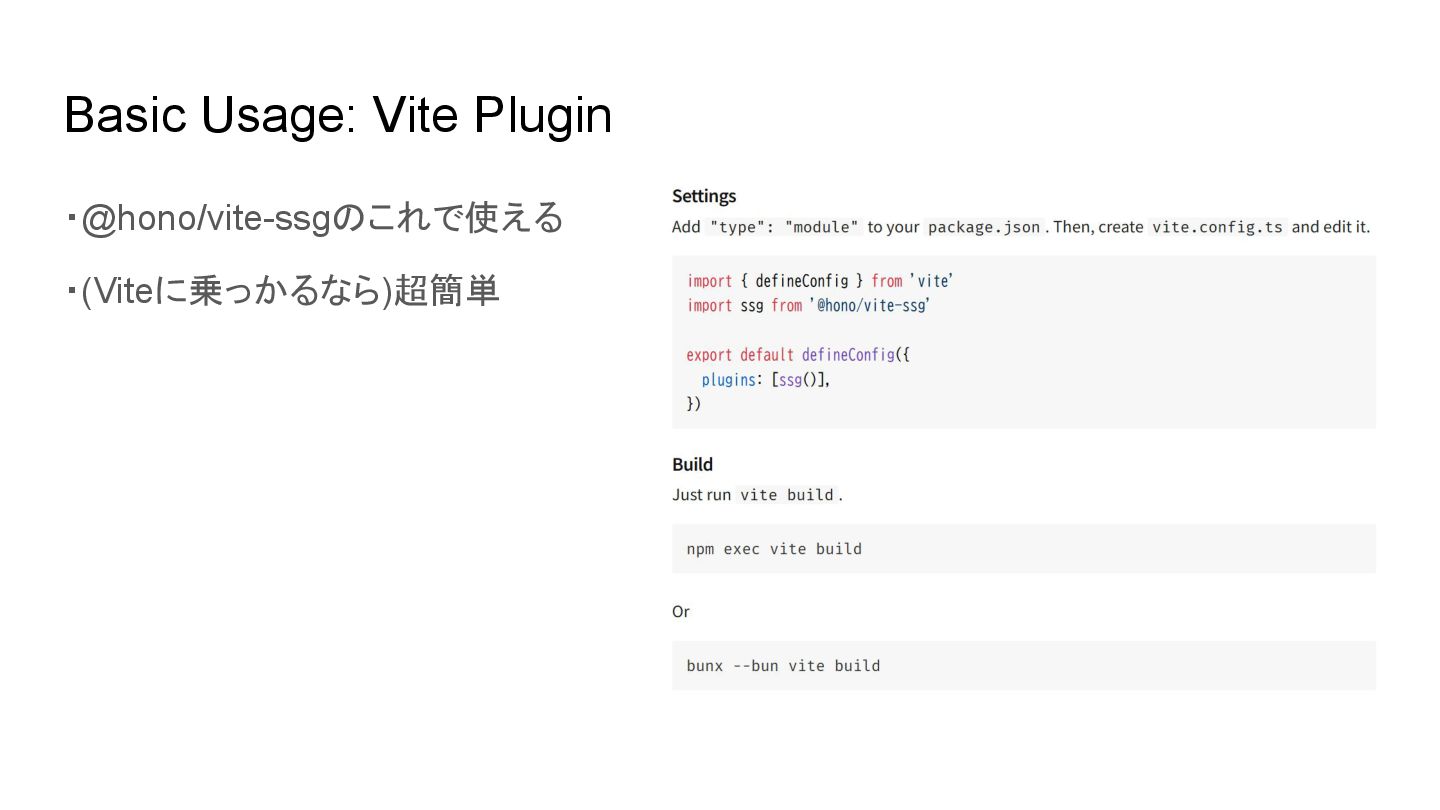
Task: Click the "Basic Usage: Vite Plugin" slide title
Action: [x=338, y=115]
